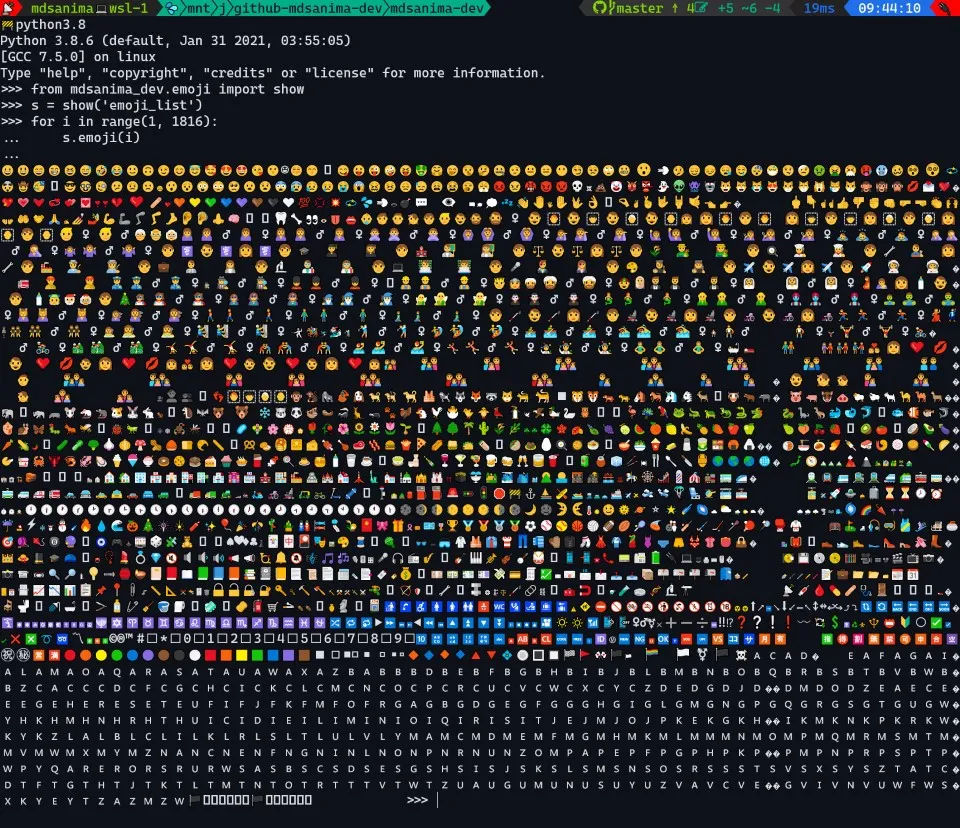Viewport: 960px width, 828px height.
Task: Click github-mdsanima-dev in the path
Action: coord(309,8)
